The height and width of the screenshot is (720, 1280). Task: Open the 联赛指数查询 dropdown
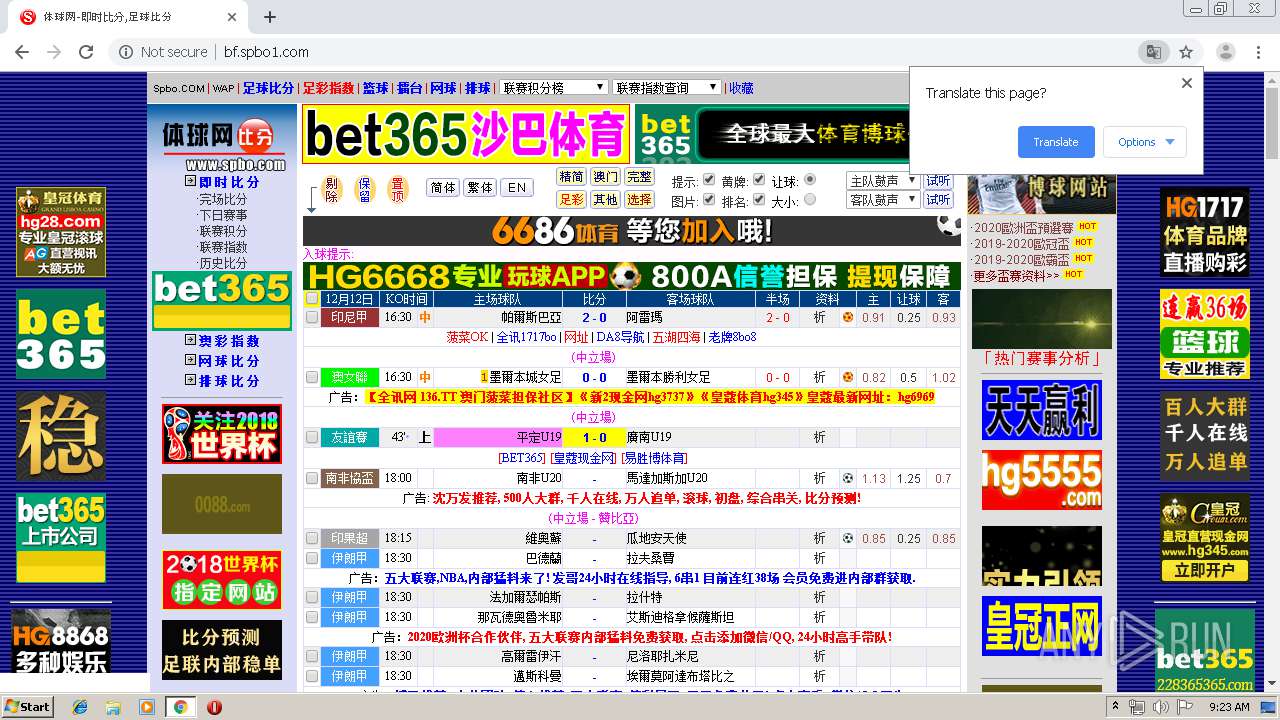click(x=666, y=88)
